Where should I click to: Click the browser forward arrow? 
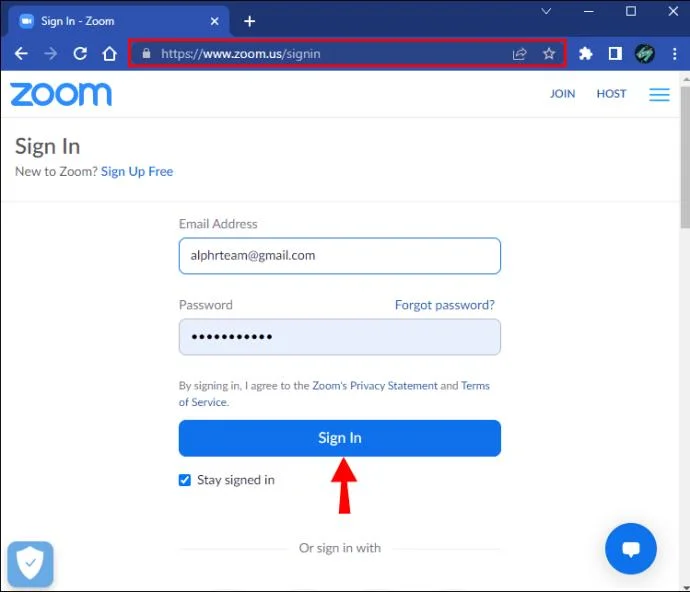[51, 54]
